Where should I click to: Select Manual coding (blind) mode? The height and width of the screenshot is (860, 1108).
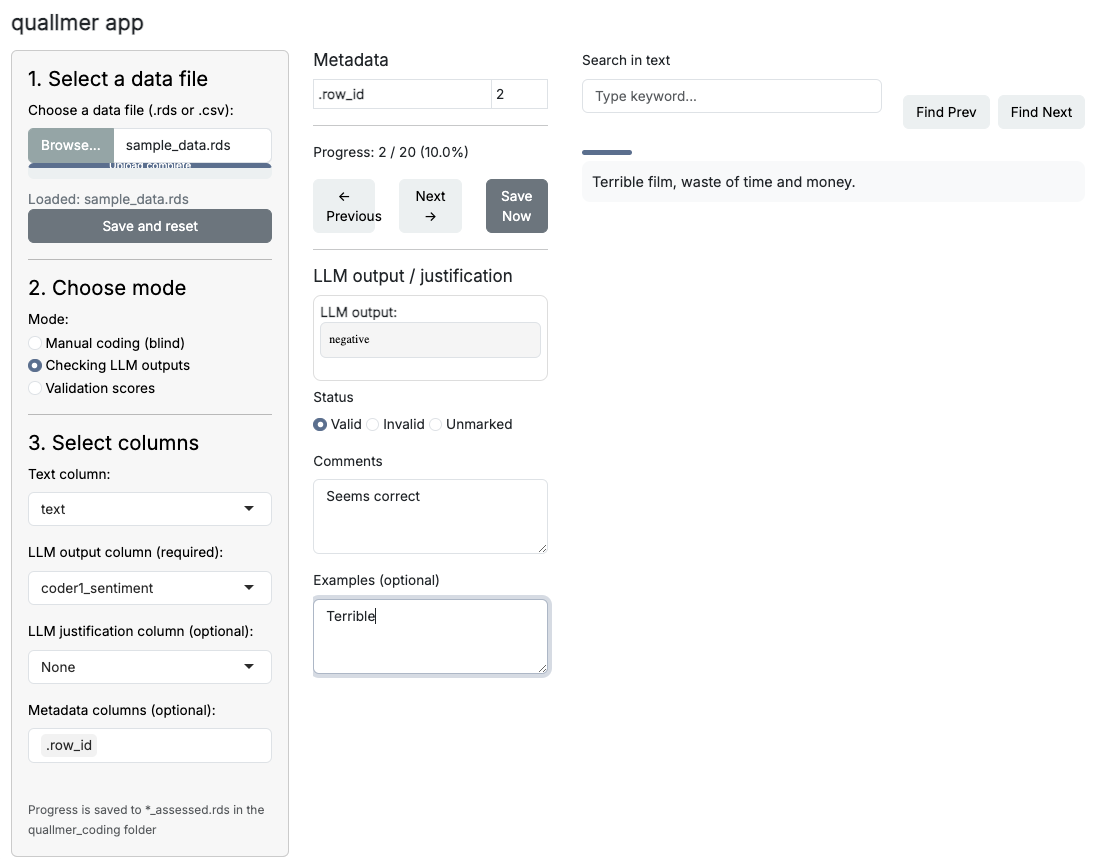[35, 342]
